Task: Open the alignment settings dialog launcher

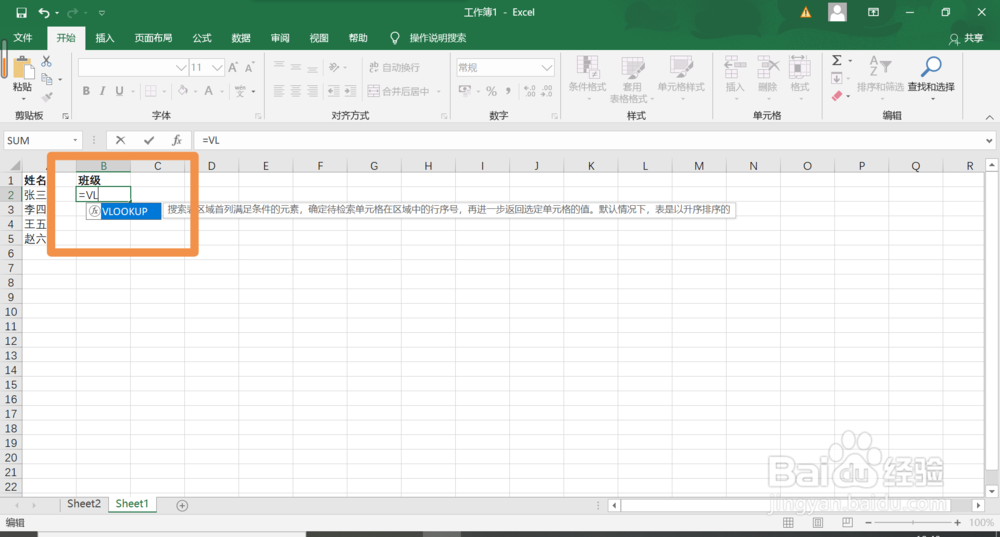Action: pyautogui.click(x=444, y=116)
